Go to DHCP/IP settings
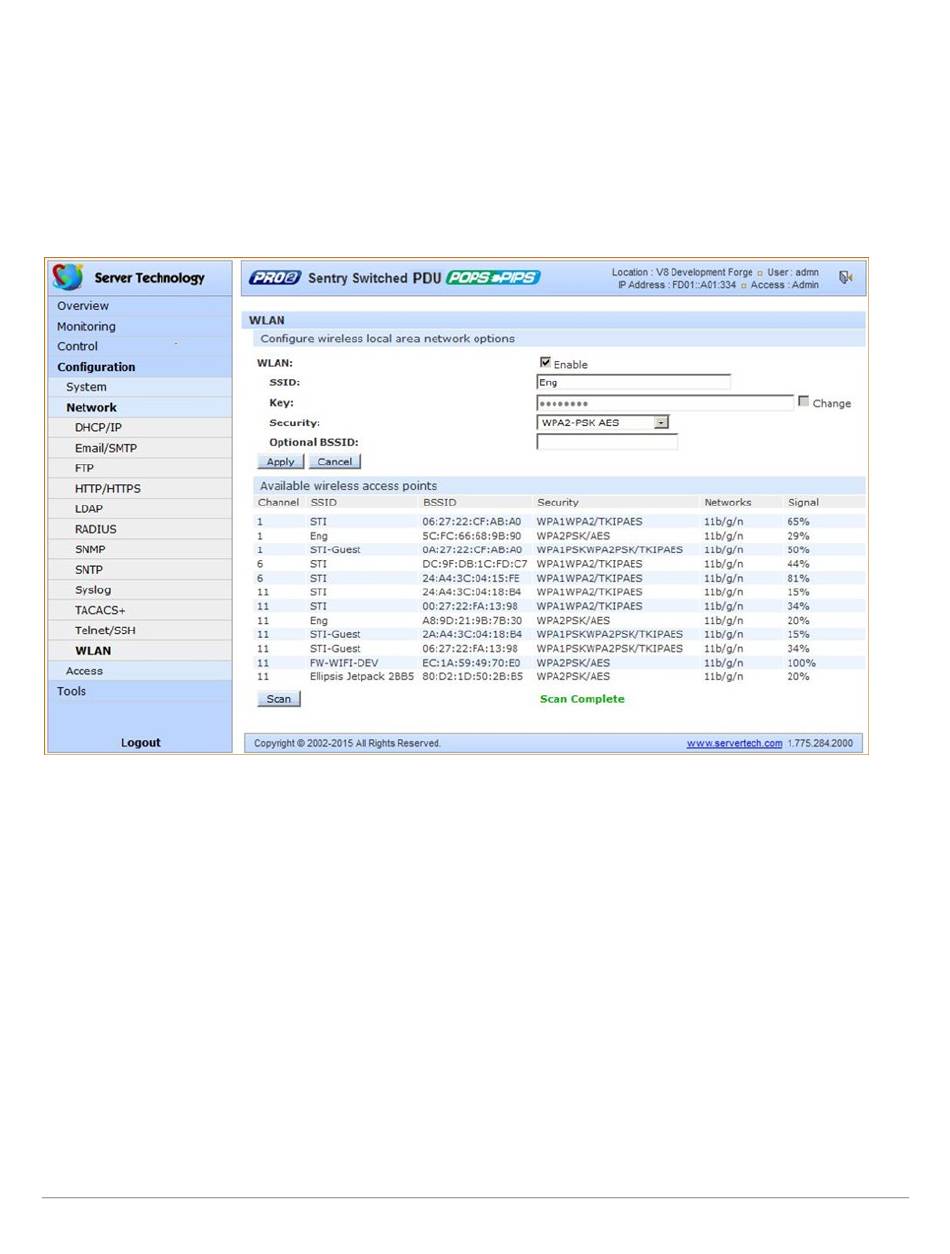The width and height of the screenshot is (950, 1254). tap(139, 428)
